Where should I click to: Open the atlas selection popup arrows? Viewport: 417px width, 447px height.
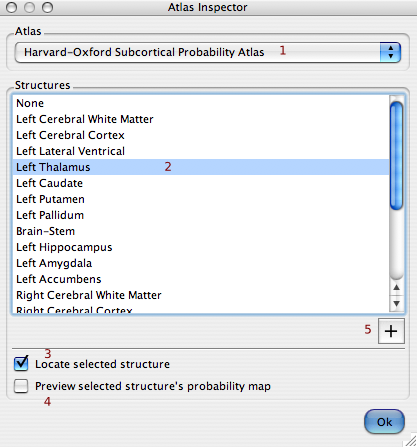coord(390,52)
